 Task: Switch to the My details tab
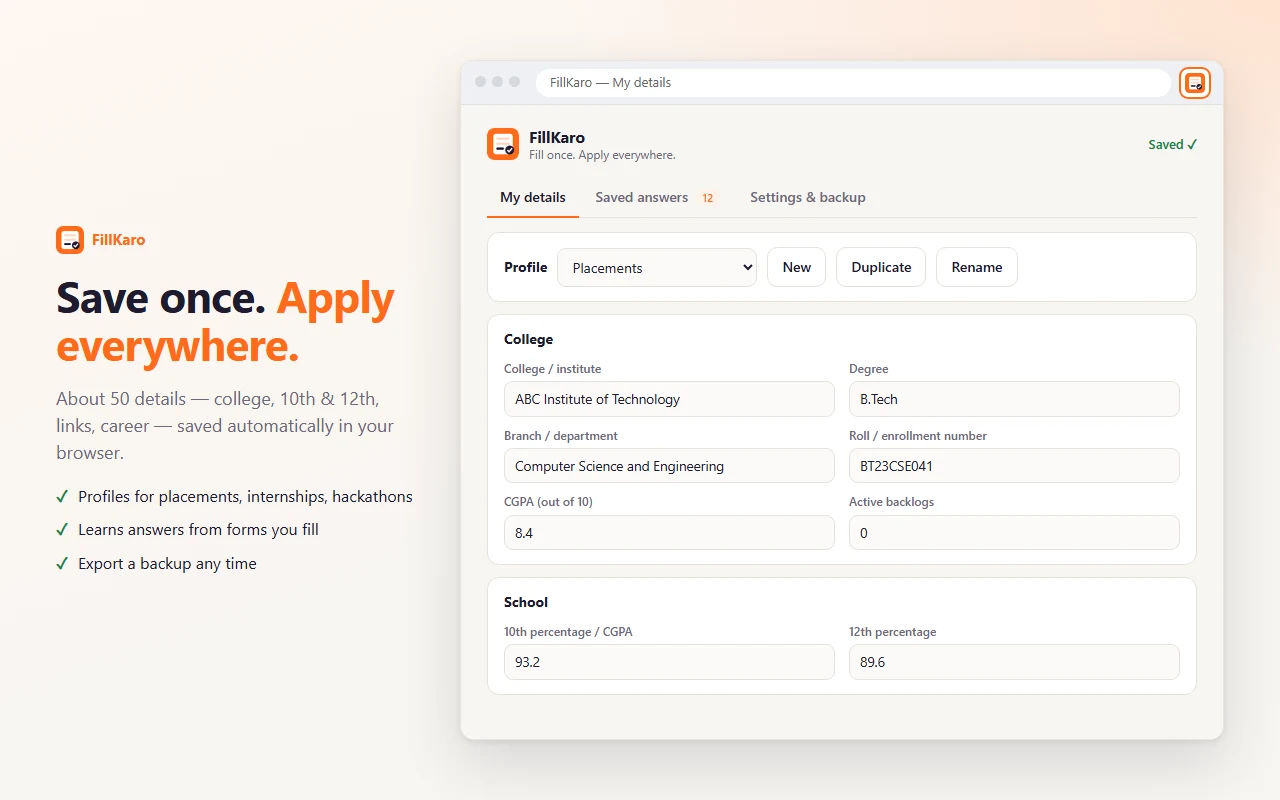click(x=533, y=197)
